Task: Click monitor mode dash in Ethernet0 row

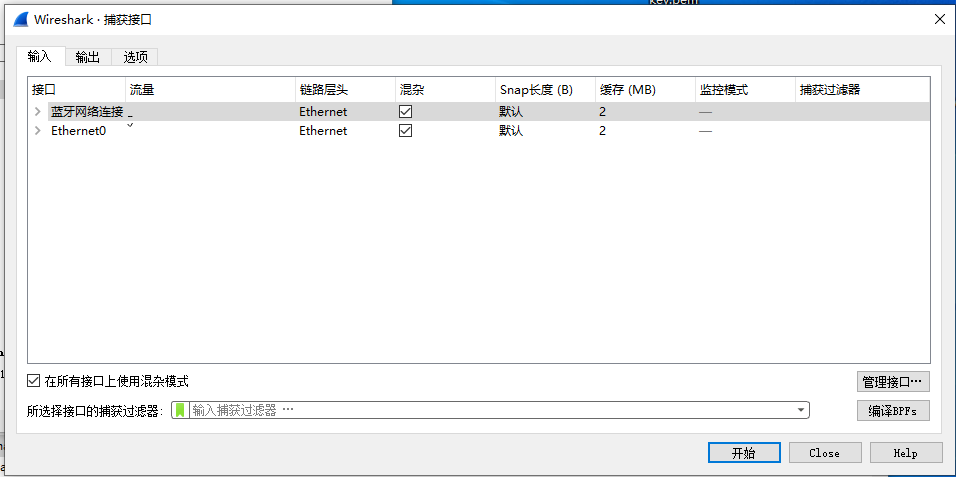Action: point(705,131)
